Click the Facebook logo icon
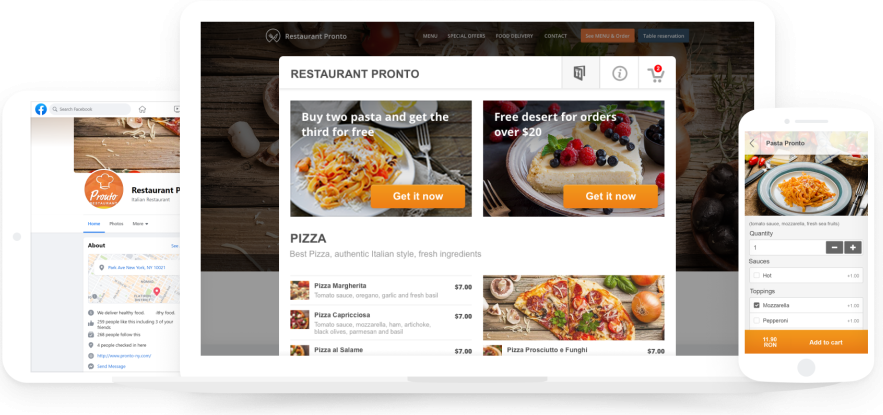This screenshot has height=415, width=883. (x=41, y=109)
